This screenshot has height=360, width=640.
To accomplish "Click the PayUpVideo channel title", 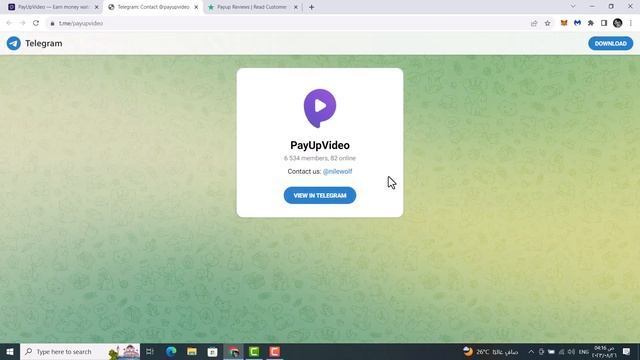I will pos(320,145).
